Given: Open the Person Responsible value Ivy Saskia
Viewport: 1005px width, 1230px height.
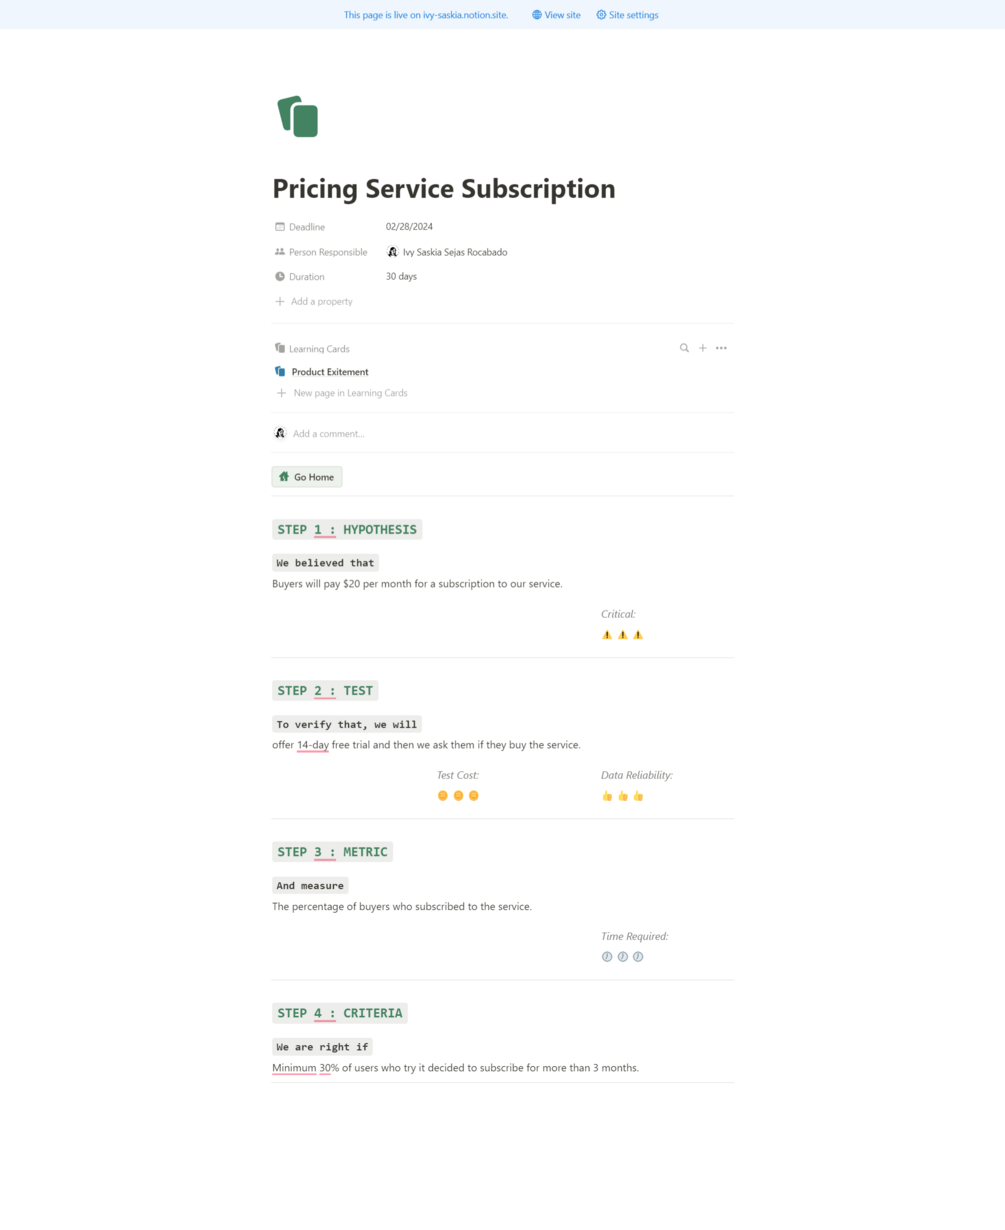Looking at the screenshot, I should (454, 252).
